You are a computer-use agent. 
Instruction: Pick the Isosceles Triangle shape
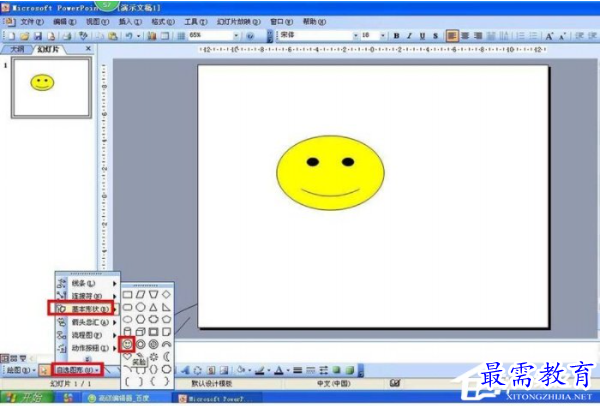153,307
